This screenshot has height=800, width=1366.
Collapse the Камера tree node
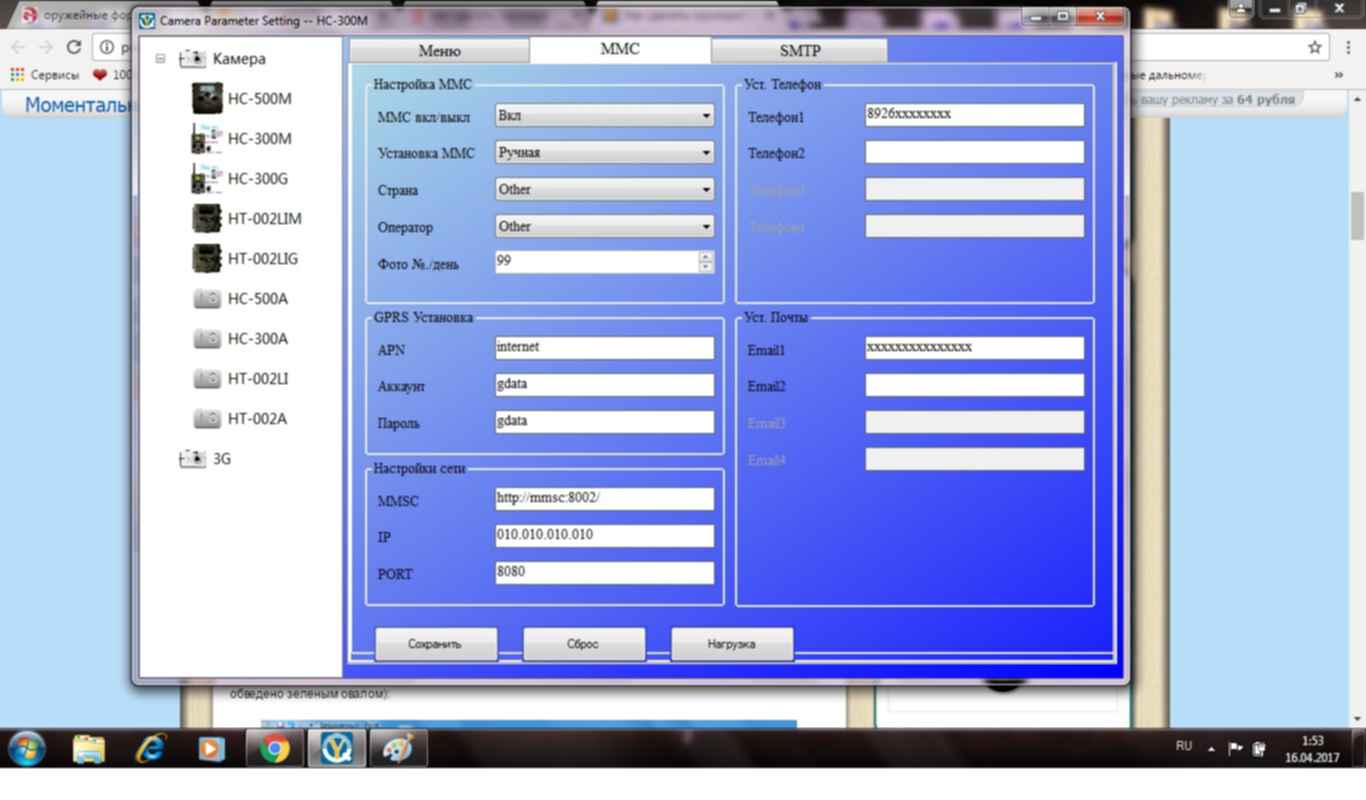pyautogui.click(x=160, y=58)
